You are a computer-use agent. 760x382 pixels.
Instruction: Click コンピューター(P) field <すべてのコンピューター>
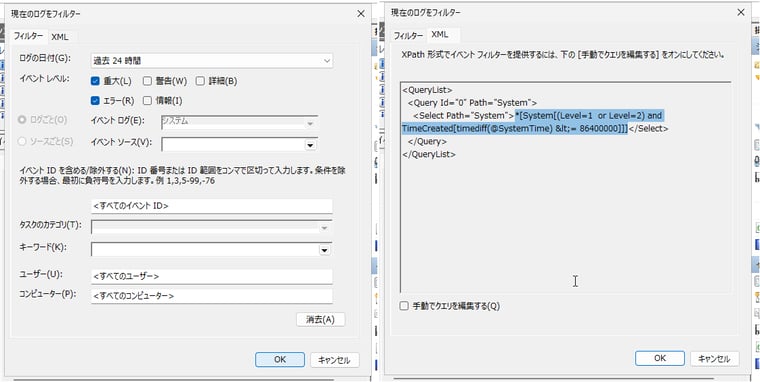coord(212,296)
